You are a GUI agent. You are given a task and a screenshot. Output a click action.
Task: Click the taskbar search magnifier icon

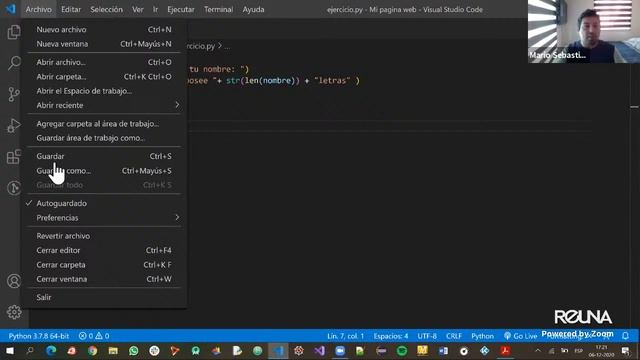coord(30,351)
